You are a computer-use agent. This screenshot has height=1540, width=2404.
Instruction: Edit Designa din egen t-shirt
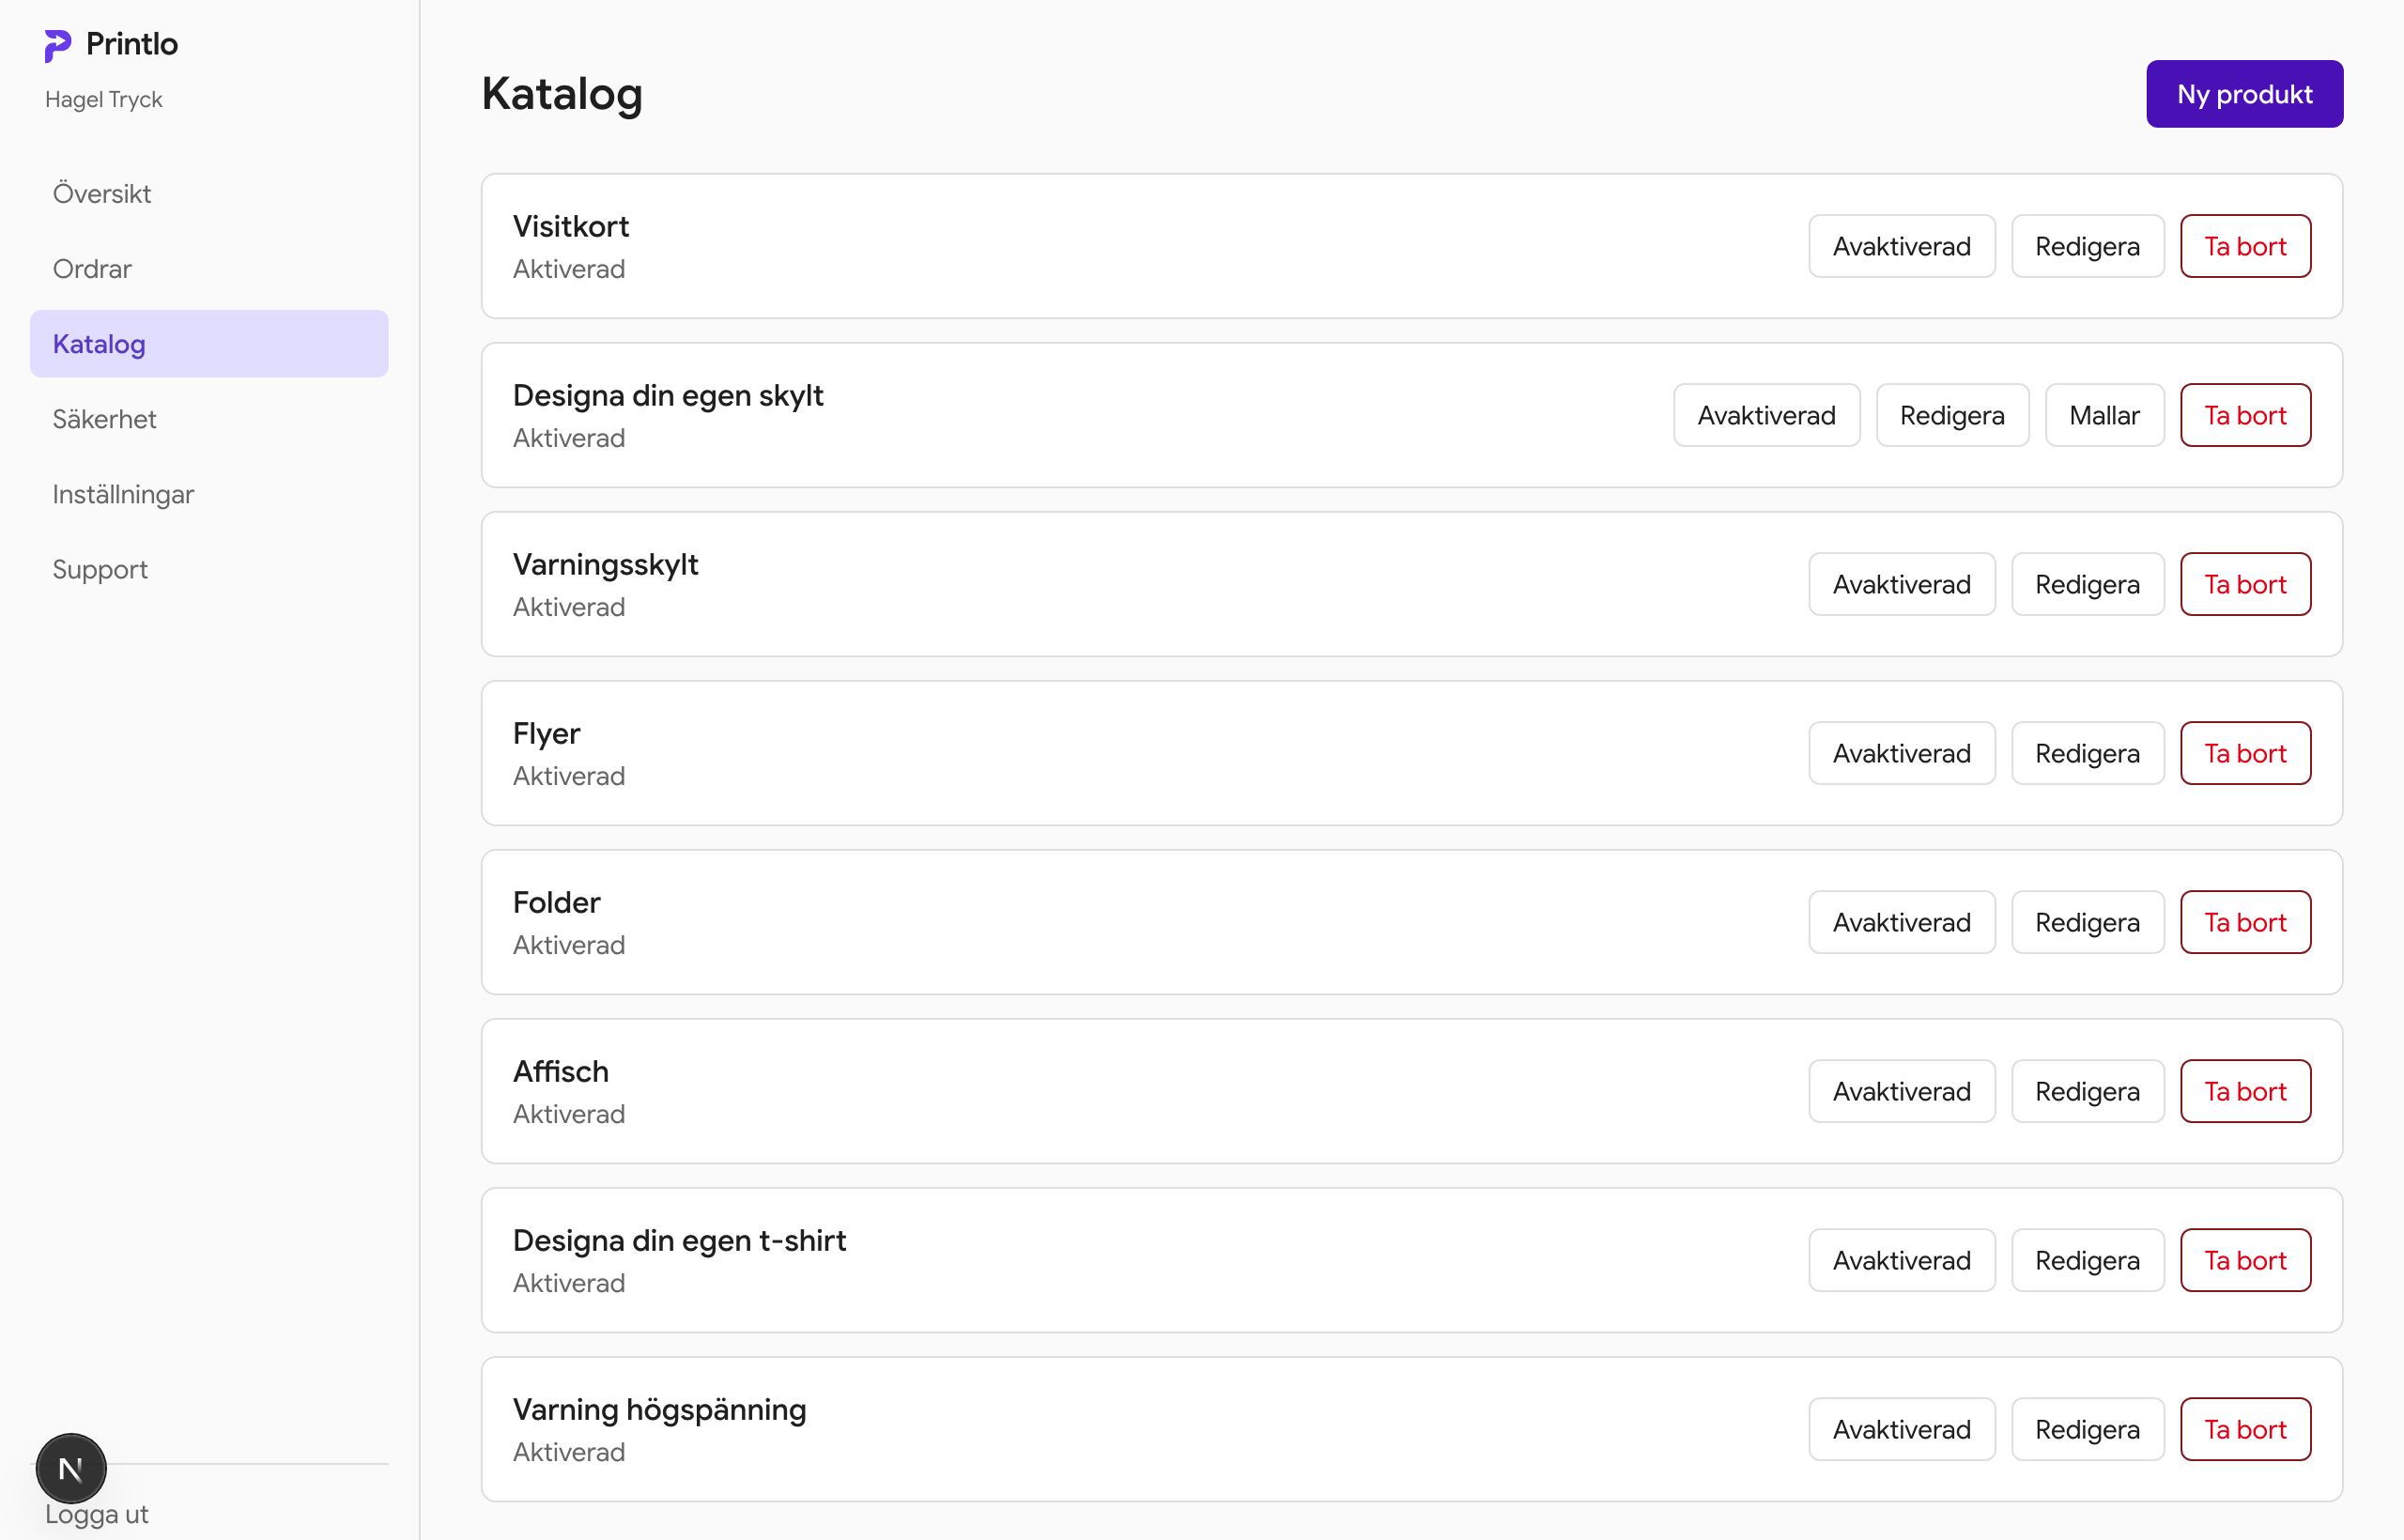(x=2087, y=1260)
